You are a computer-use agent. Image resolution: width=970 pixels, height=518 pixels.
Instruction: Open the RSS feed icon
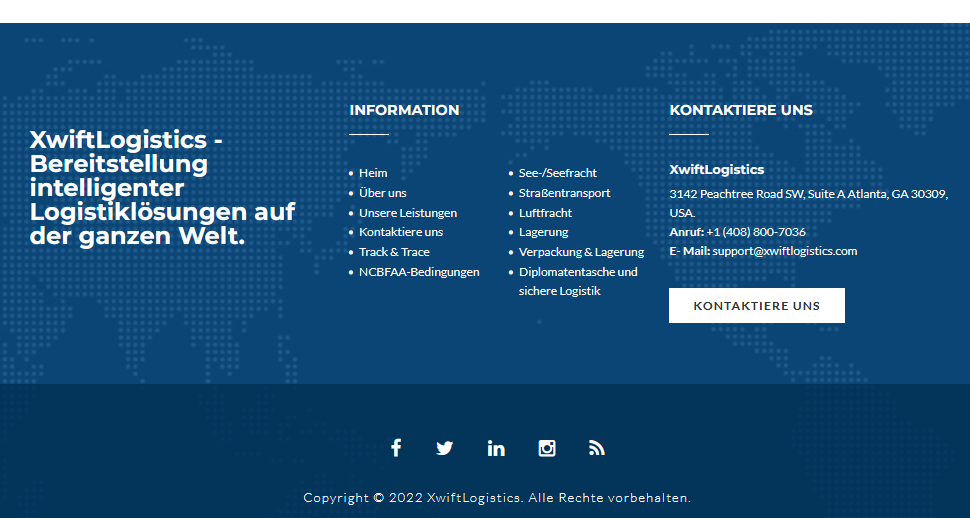pyautogui.click(x=596, y=448)
